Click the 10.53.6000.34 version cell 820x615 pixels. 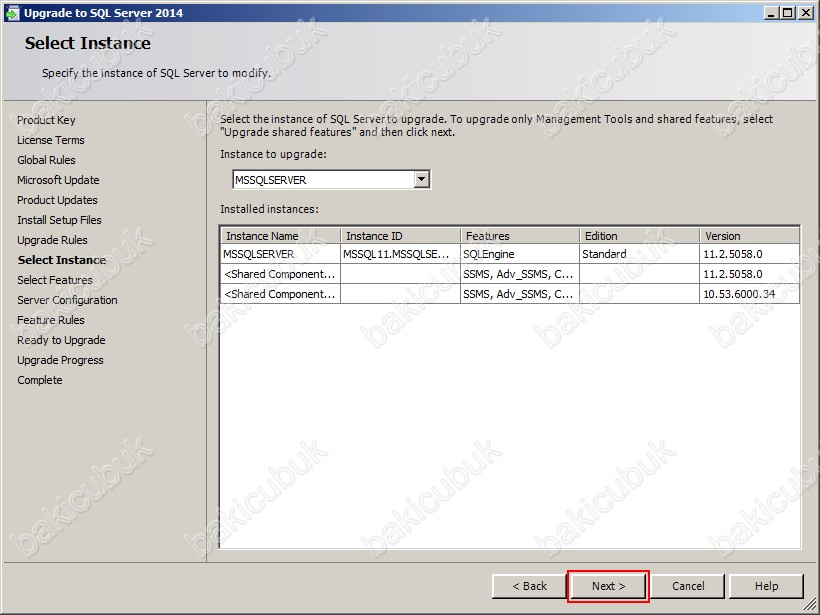[x=749, y=294]
